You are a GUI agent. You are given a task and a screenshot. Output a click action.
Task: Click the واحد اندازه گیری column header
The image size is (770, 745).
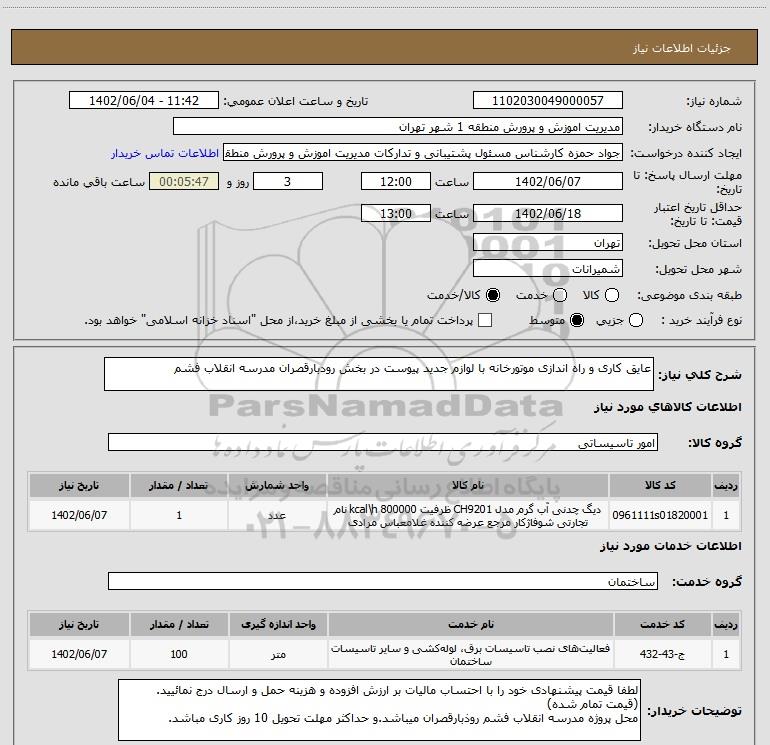[278, 624]
